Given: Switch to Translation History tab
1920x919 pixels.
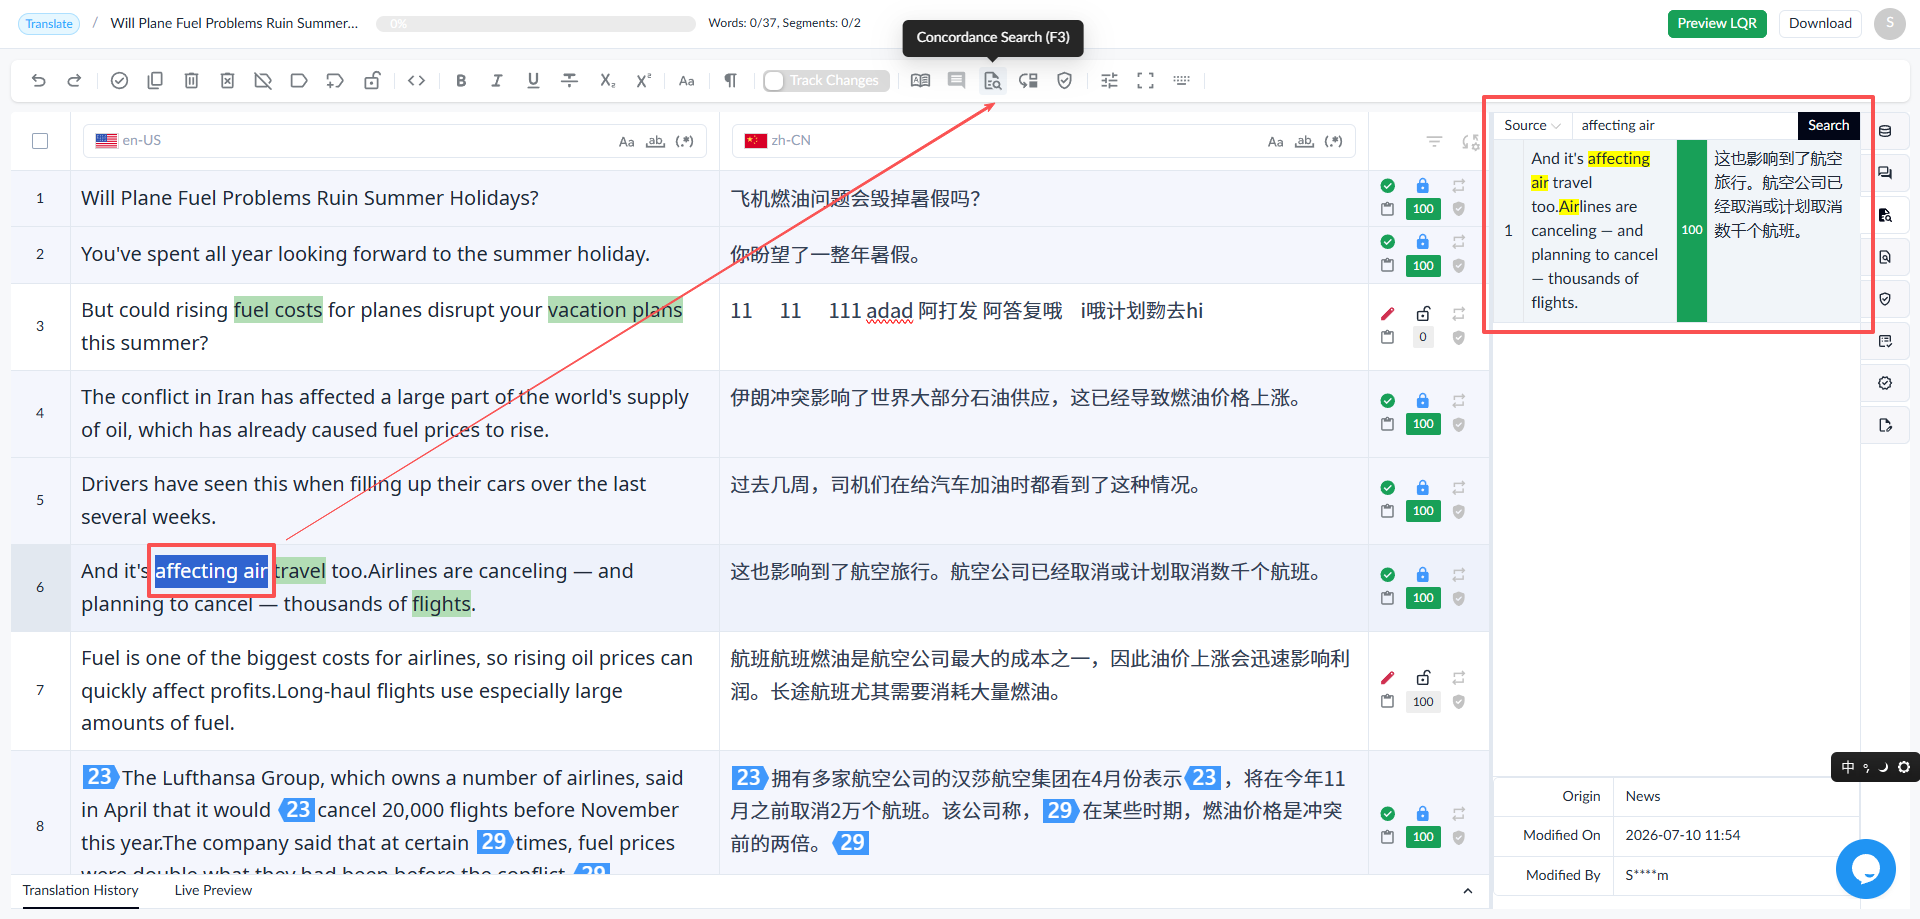Looking at the screenshot, I should tap(81, 891).
